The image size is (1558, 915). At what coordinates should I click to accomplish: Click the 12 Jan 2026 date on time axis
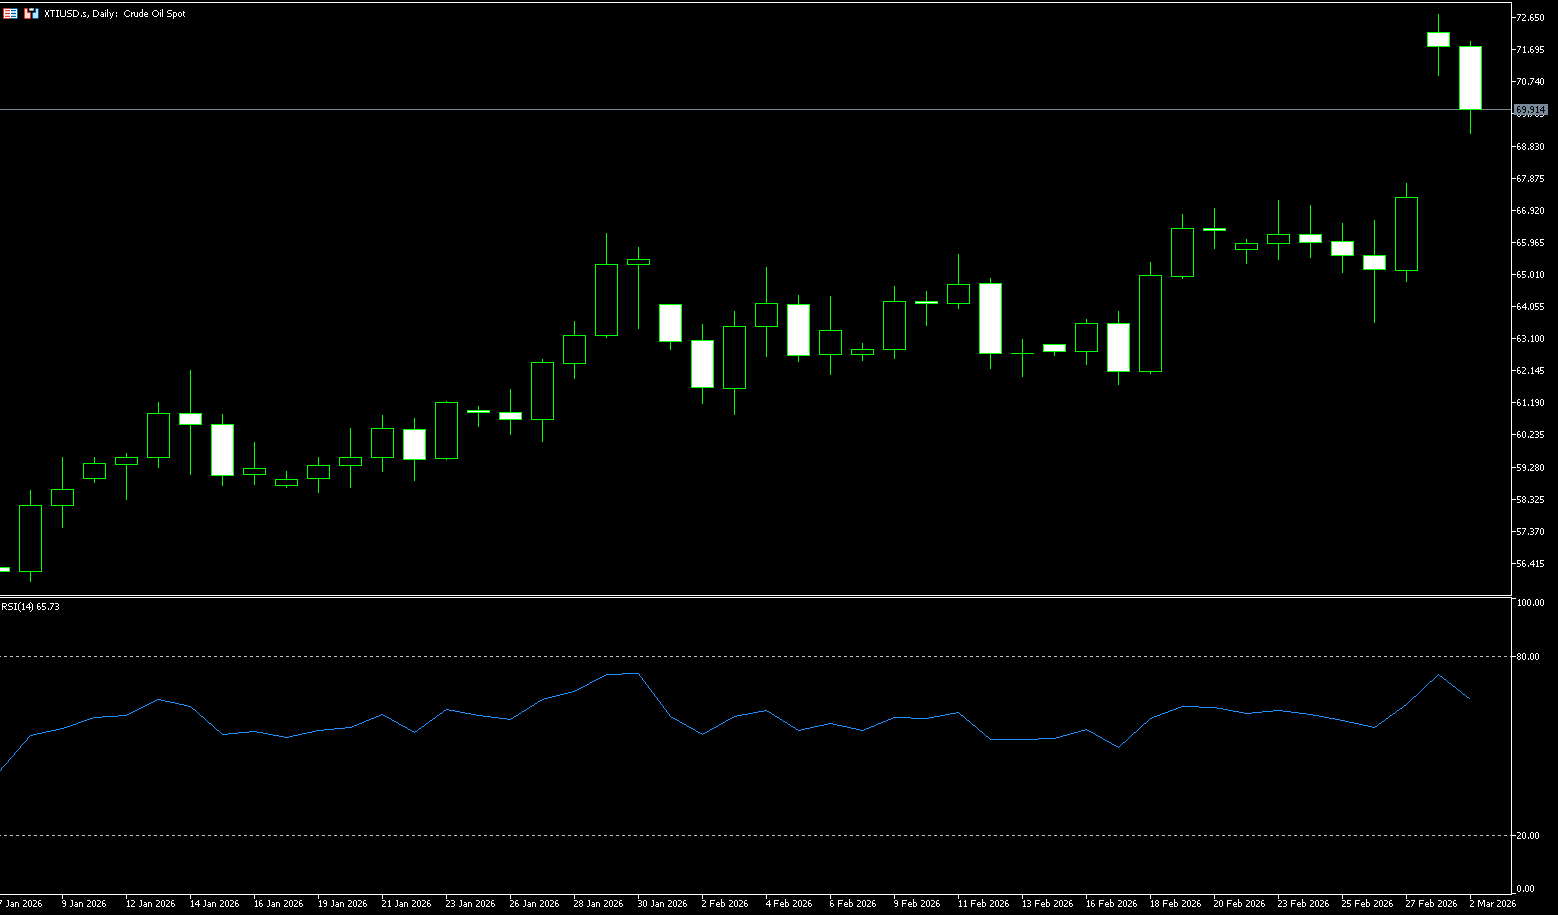[x=150, y=904]
